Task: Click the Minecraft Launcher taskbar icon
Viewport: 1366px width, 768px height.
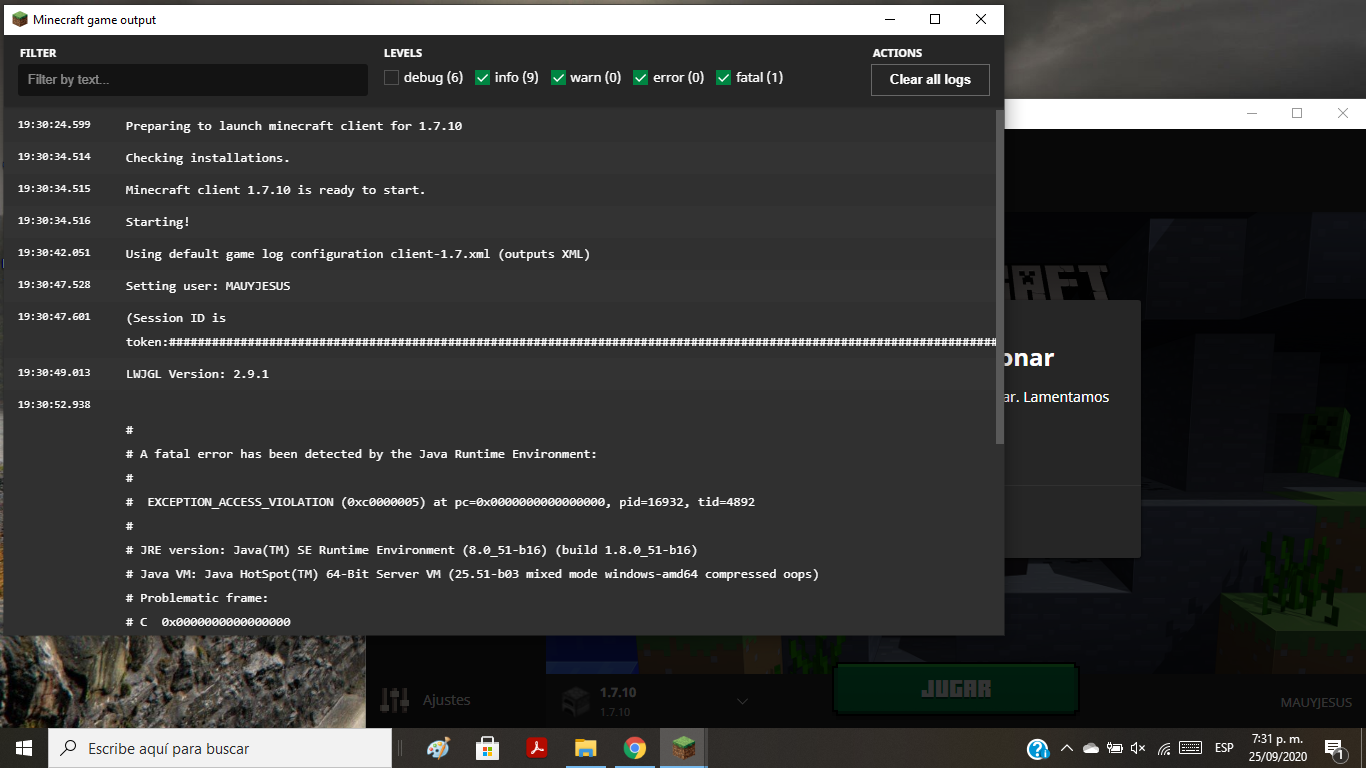Action: 684,748
